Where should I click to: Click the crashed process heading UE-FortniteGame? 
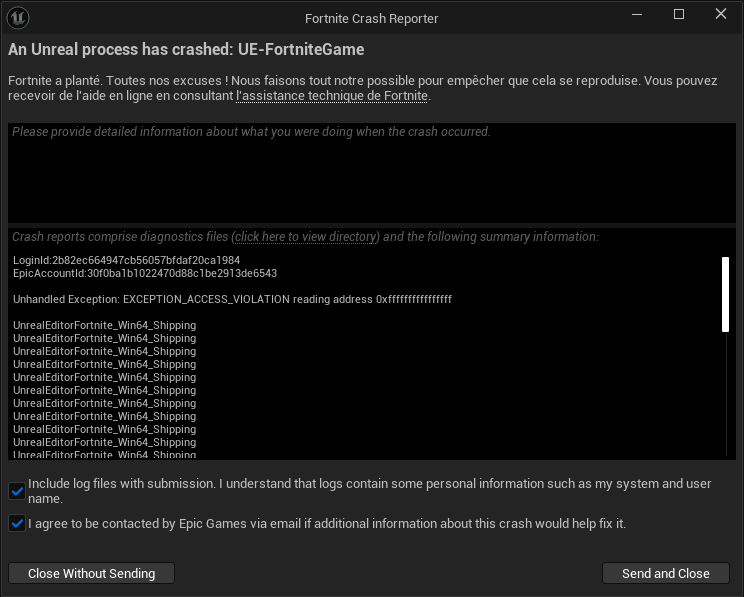tap(186, 49)
